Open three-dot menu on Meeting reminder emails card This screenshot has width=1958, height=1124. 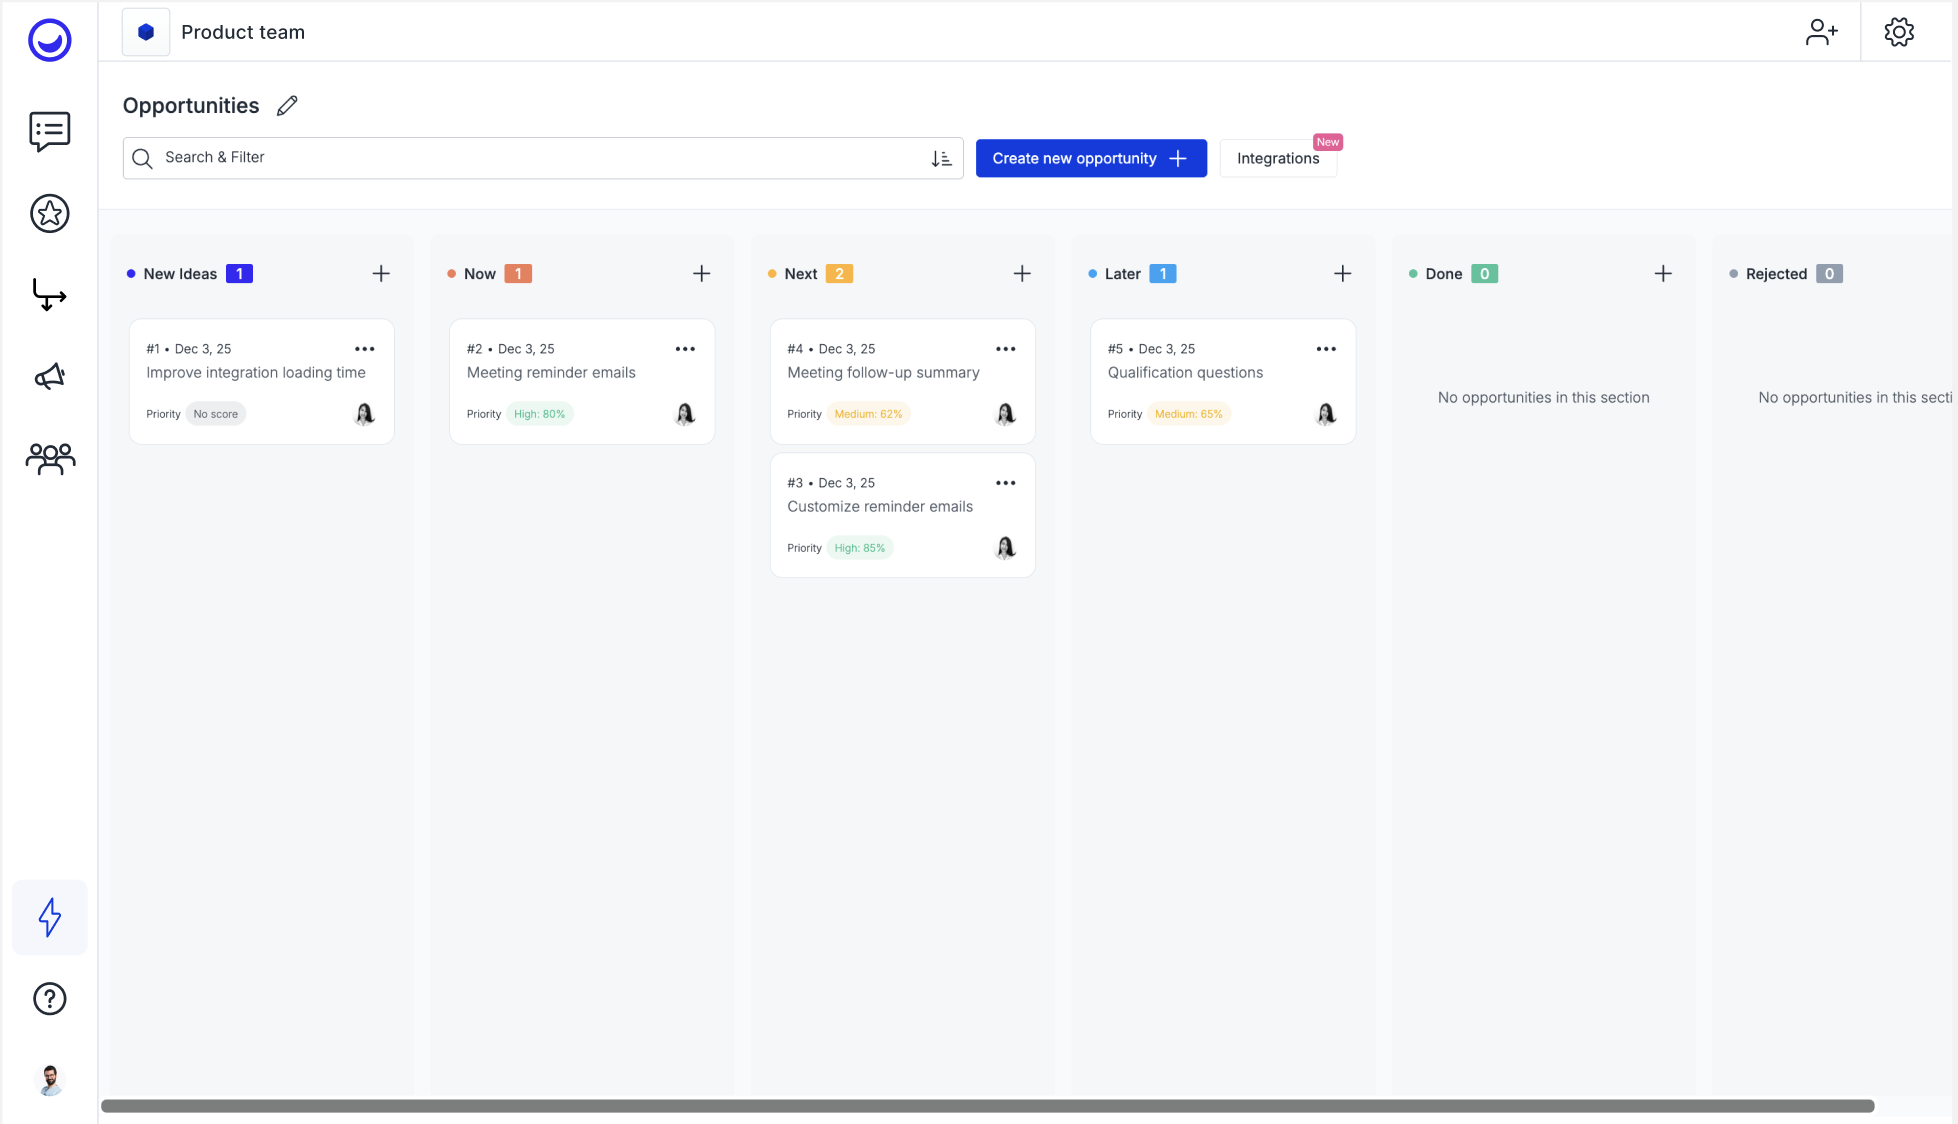[685, 349]
